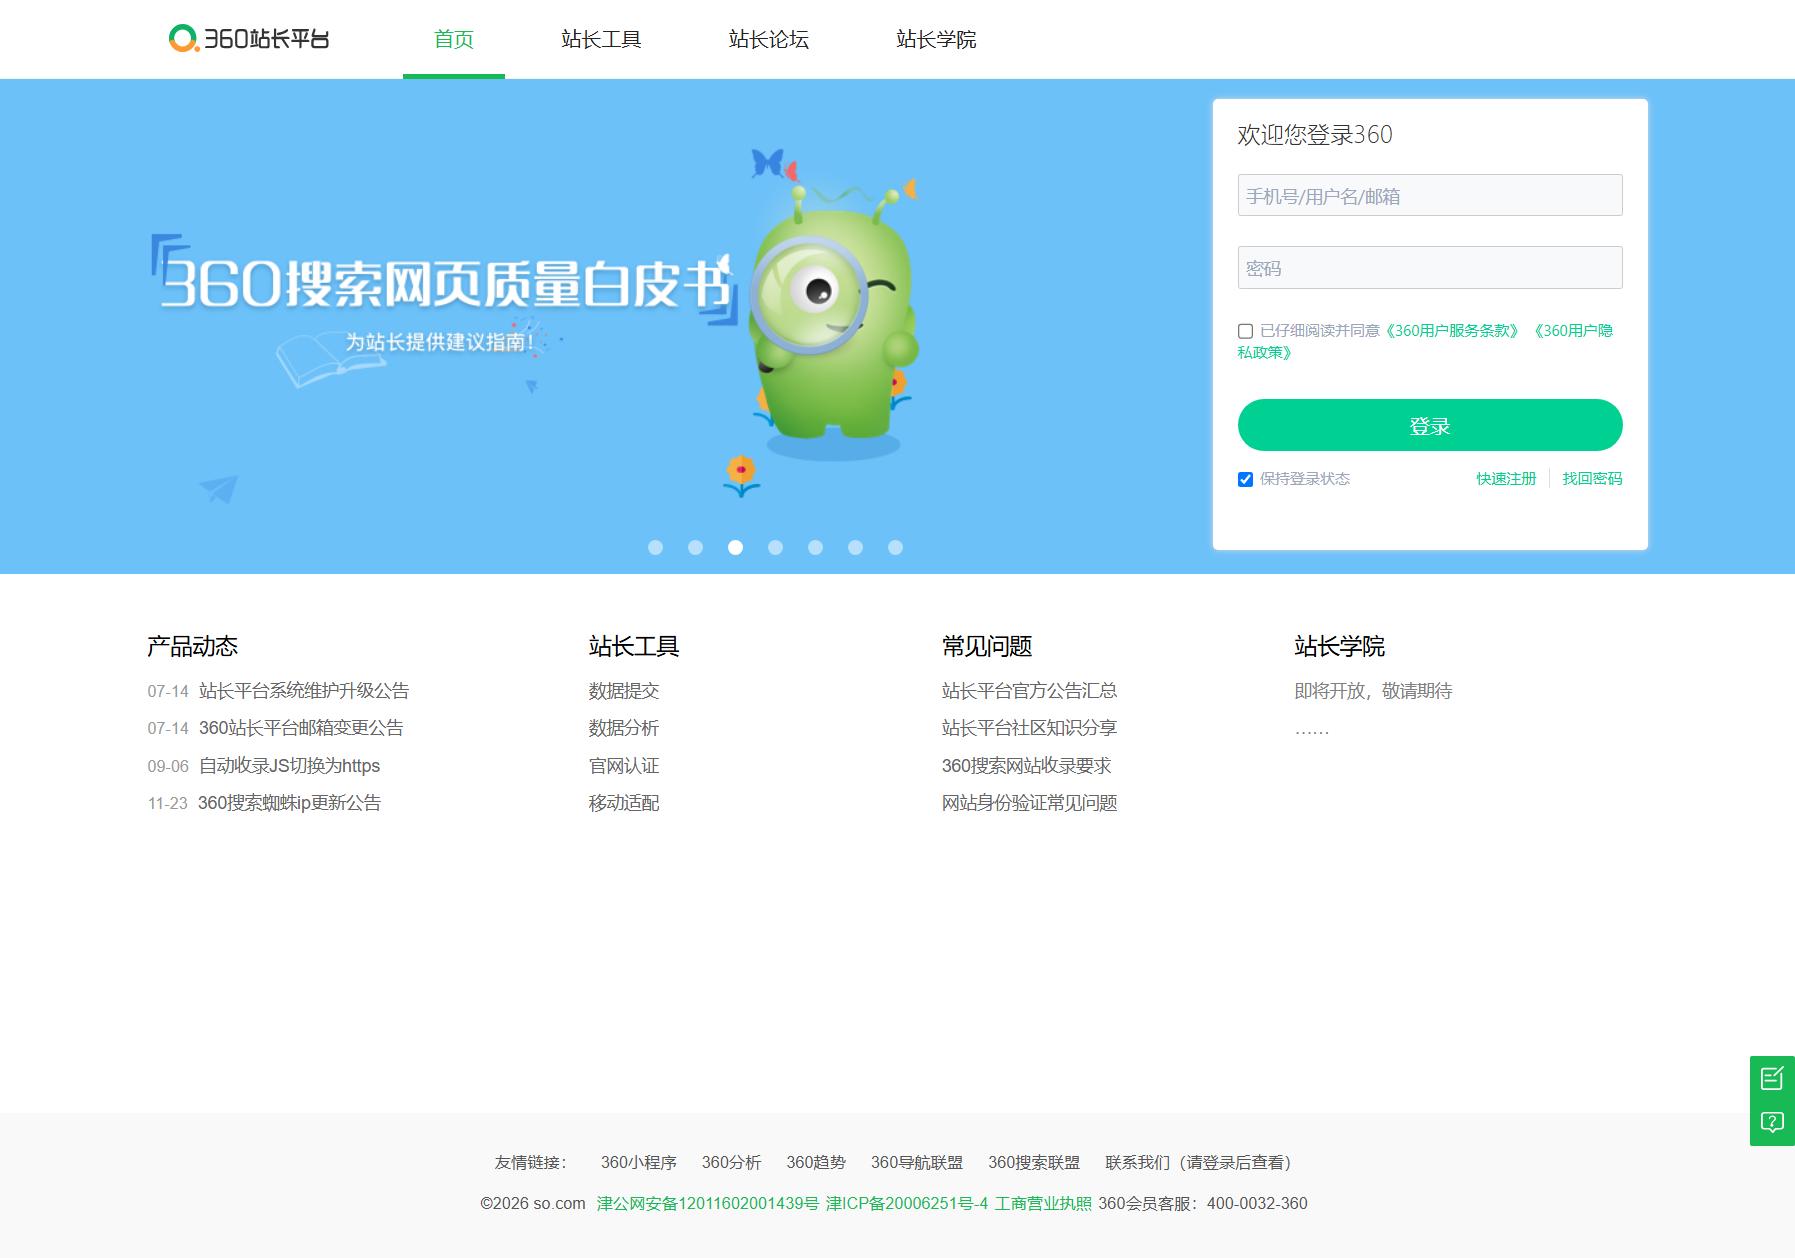This screenshot has width=1795, height=1258.
Task: Open 网站身份验证常见问题 FAQ link
Action: (1029, 803)
